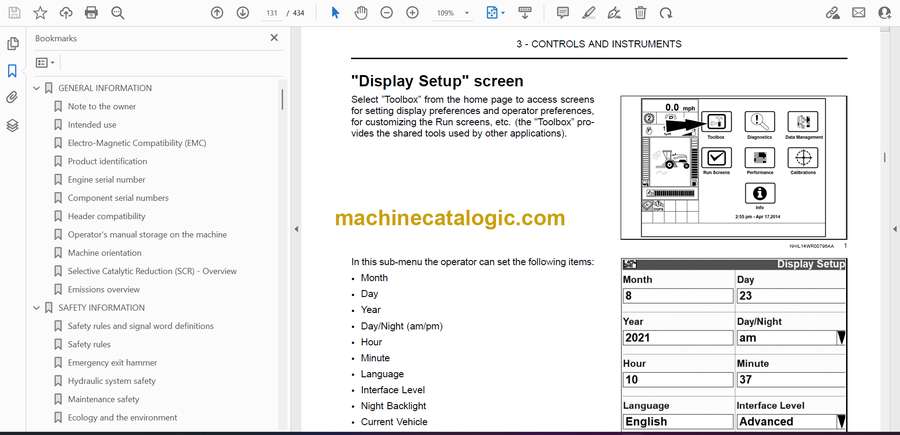Screen dimensions: 900x435
Task: Open the layers panel in sidebar
Action: 13,125
